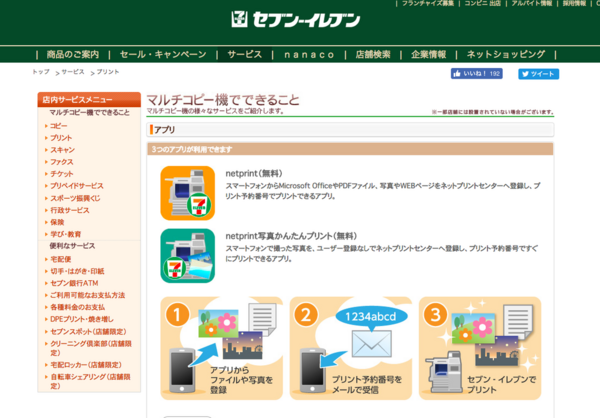Open ネットショッピング navigation item

[x=505, y=54]
